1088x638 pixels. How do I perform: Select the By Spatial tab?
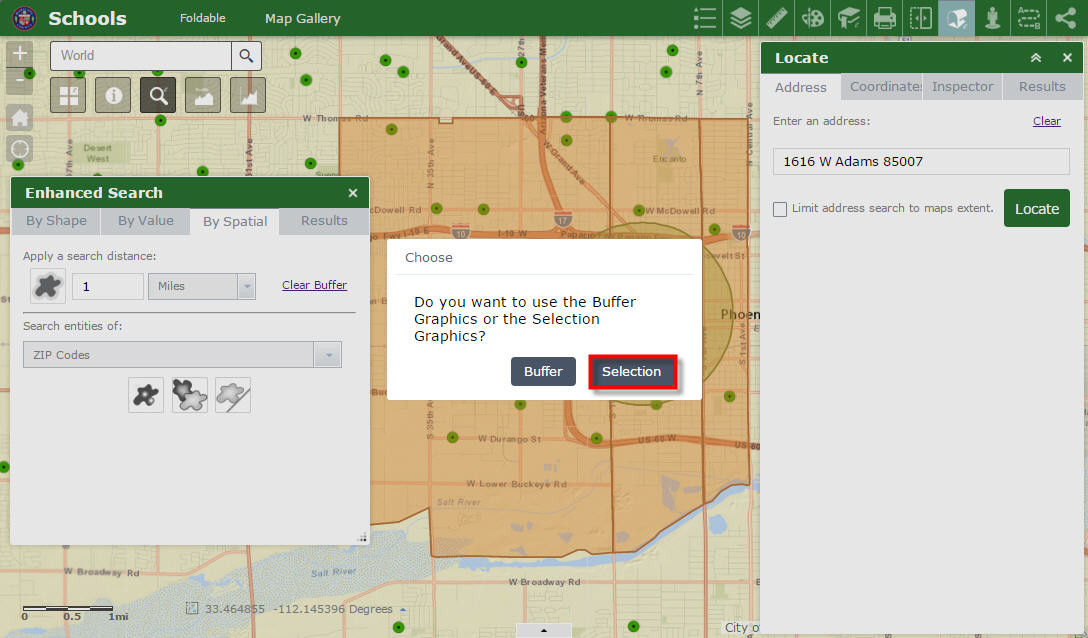(x=235, y=221)
